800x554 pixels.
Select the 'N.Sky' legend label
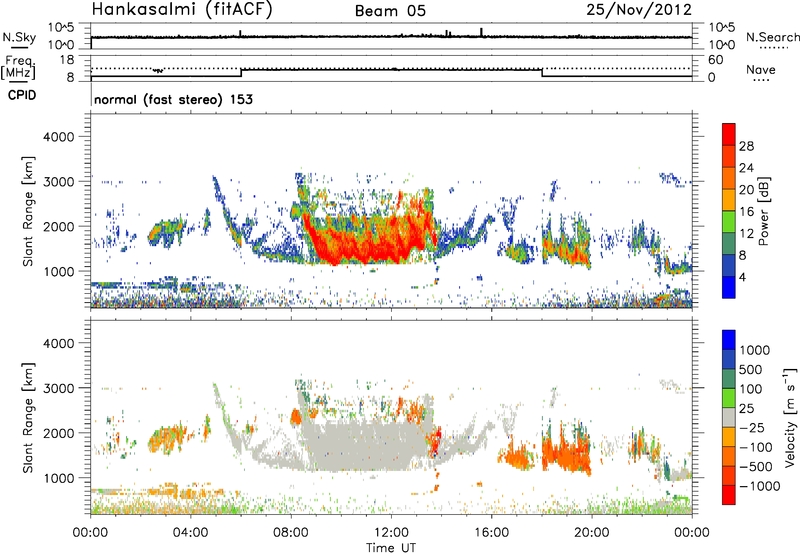tap(19, 37)
